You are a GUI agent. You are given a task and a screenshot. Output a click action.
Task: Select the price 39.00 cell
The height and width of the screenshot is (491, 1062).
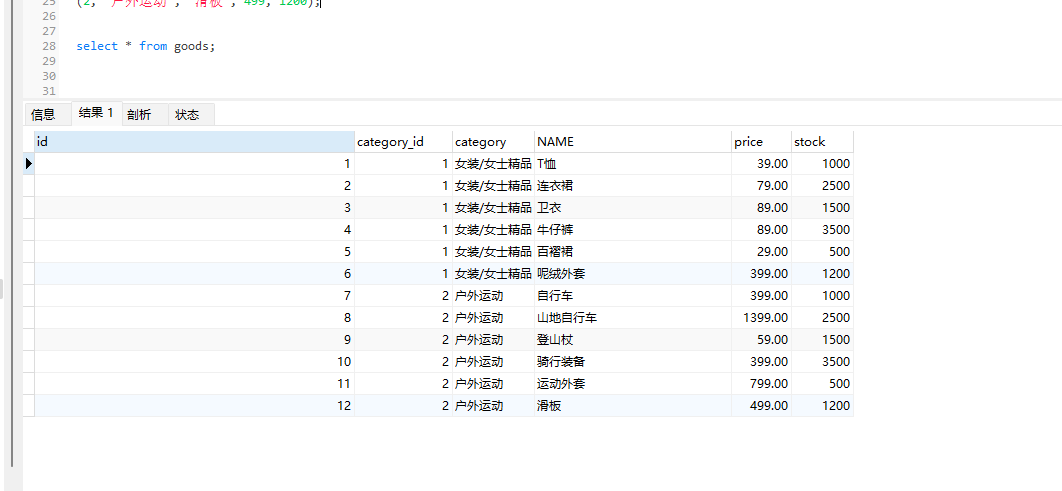(x=761, y=163)
